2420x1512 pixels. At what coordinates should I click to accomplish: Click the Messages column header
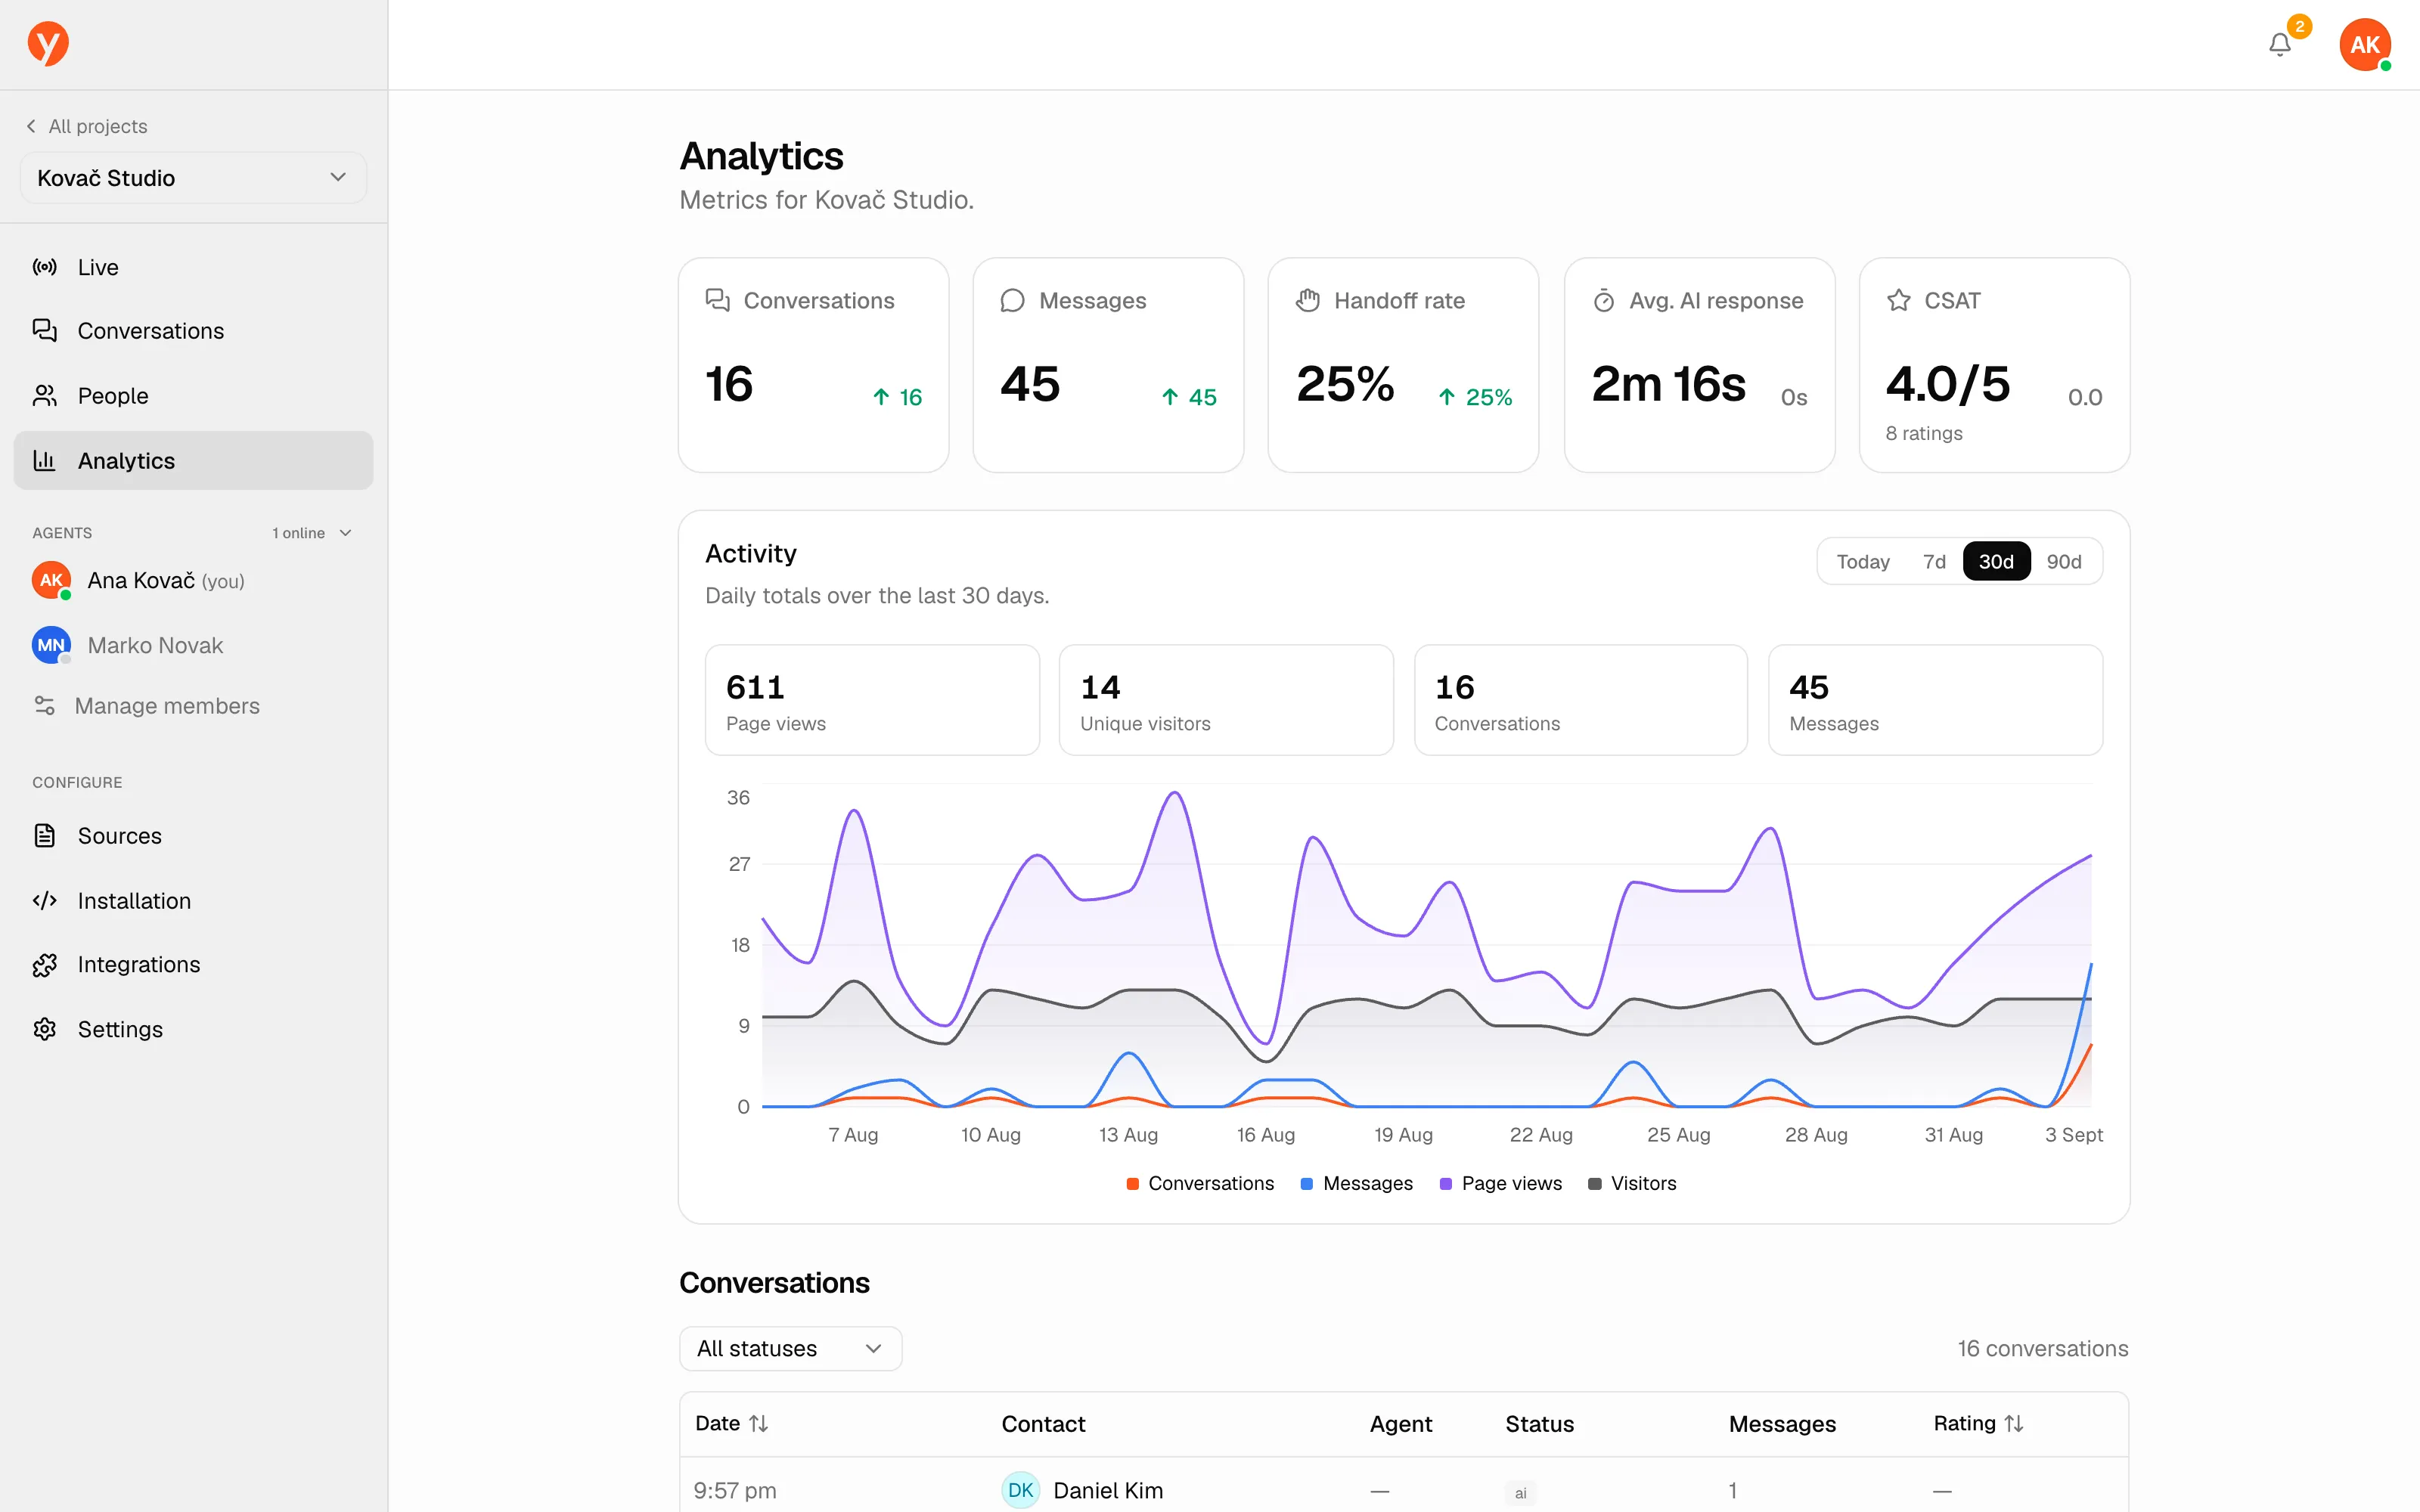pos(1782,1423)
